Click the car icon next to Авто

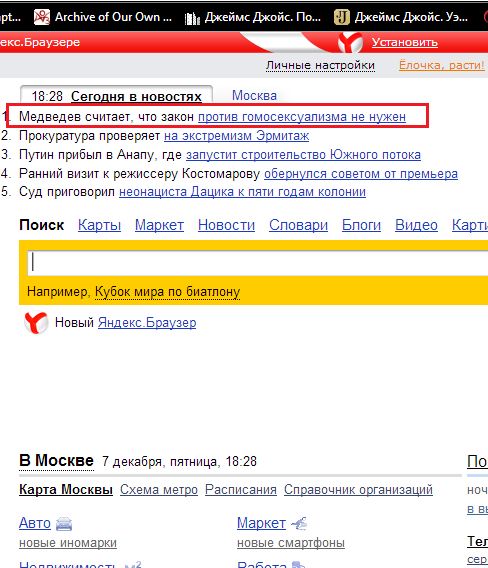click(64, 524)
